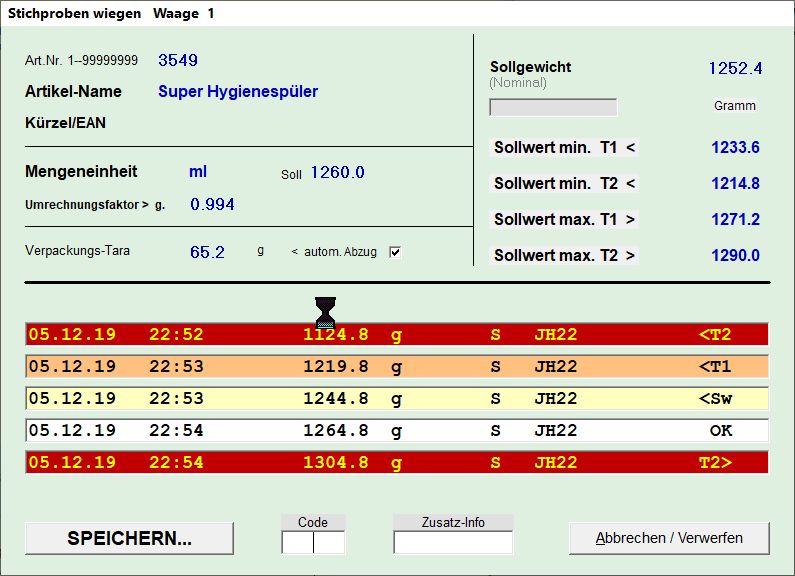Choose the white 1264.8 g OK row
This screenshot has width=795, height=576.
[x=397, y=431]
